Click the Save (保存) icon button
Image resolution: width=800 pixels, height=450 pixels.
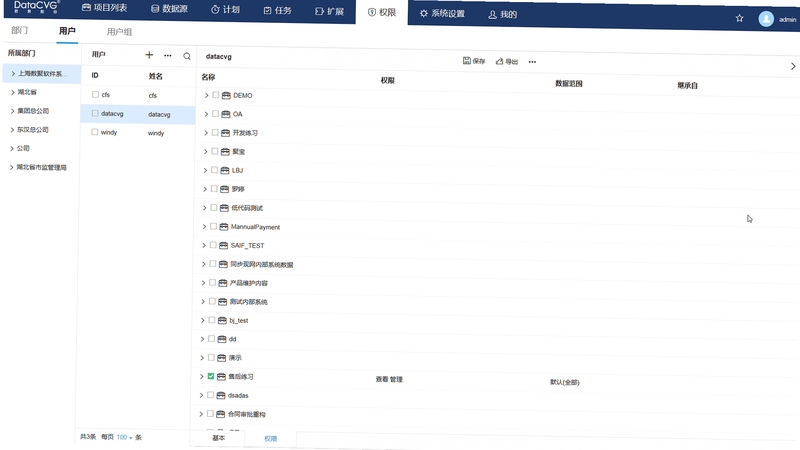click(x=474, y=61)
